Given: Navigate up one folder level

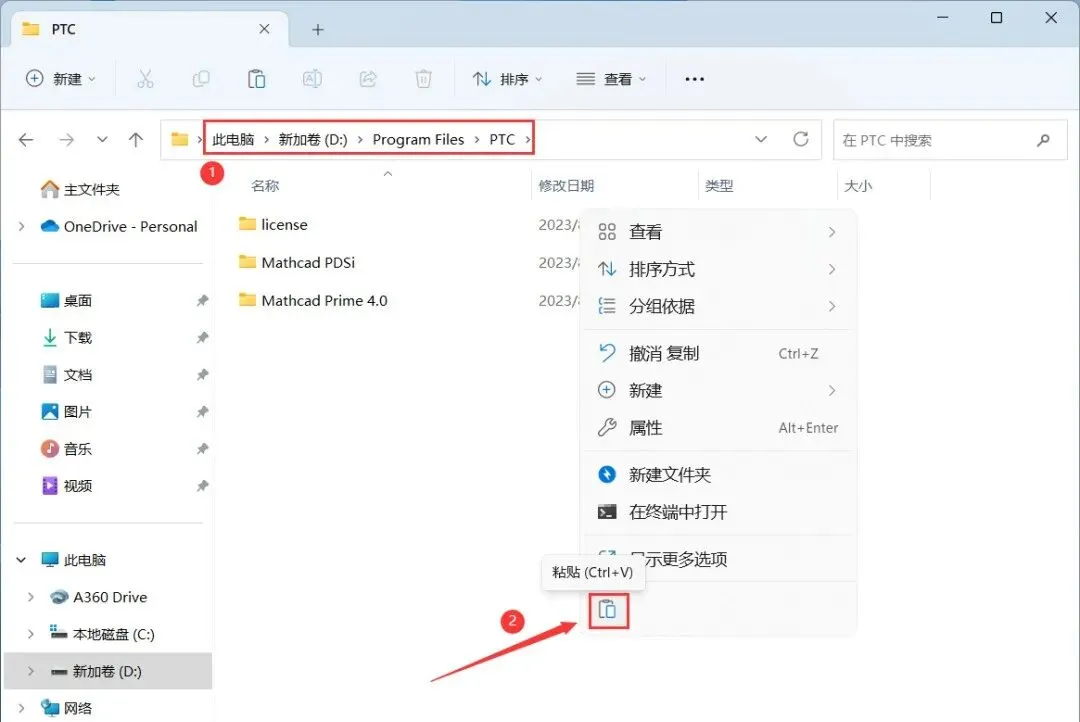Looking at the screenshot, I should 136,140.
